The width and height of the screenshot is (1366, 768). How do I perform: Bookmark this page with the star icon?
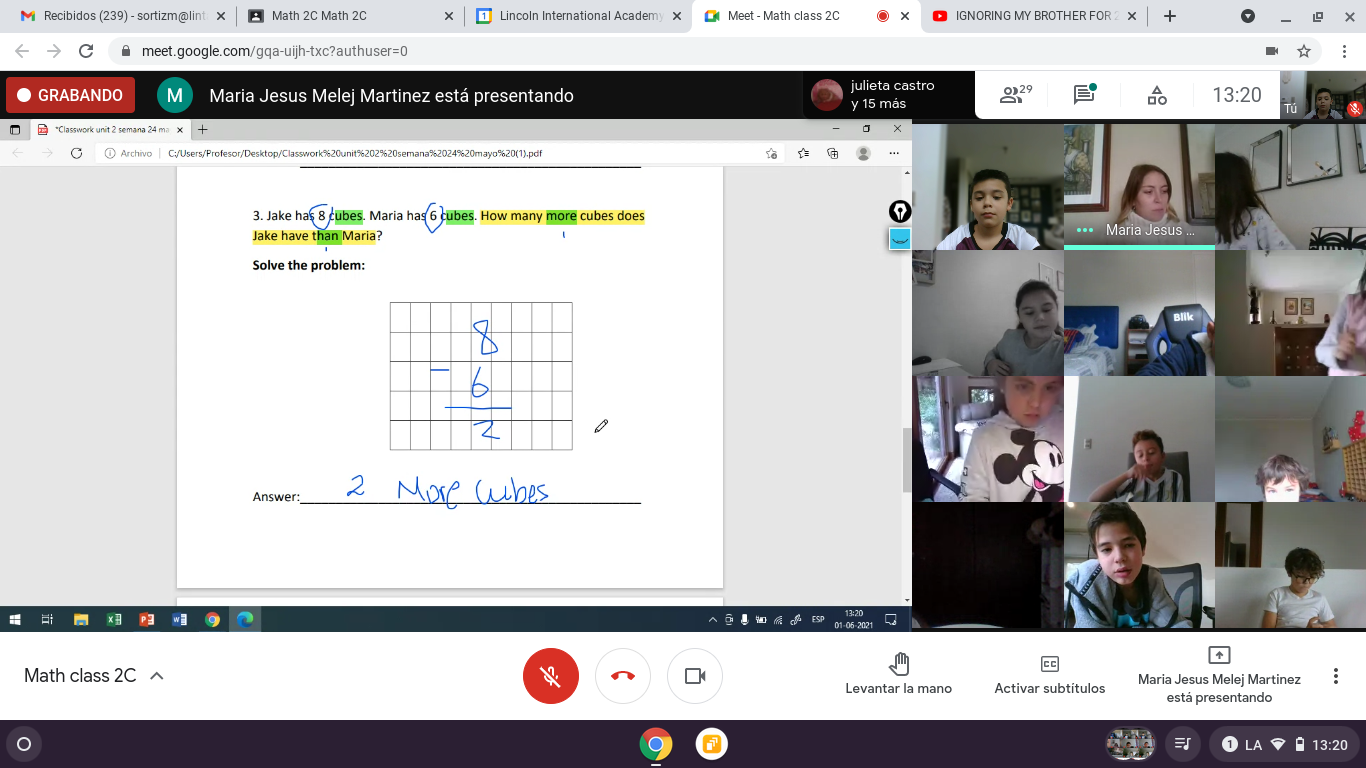[x=1304, y=51]
